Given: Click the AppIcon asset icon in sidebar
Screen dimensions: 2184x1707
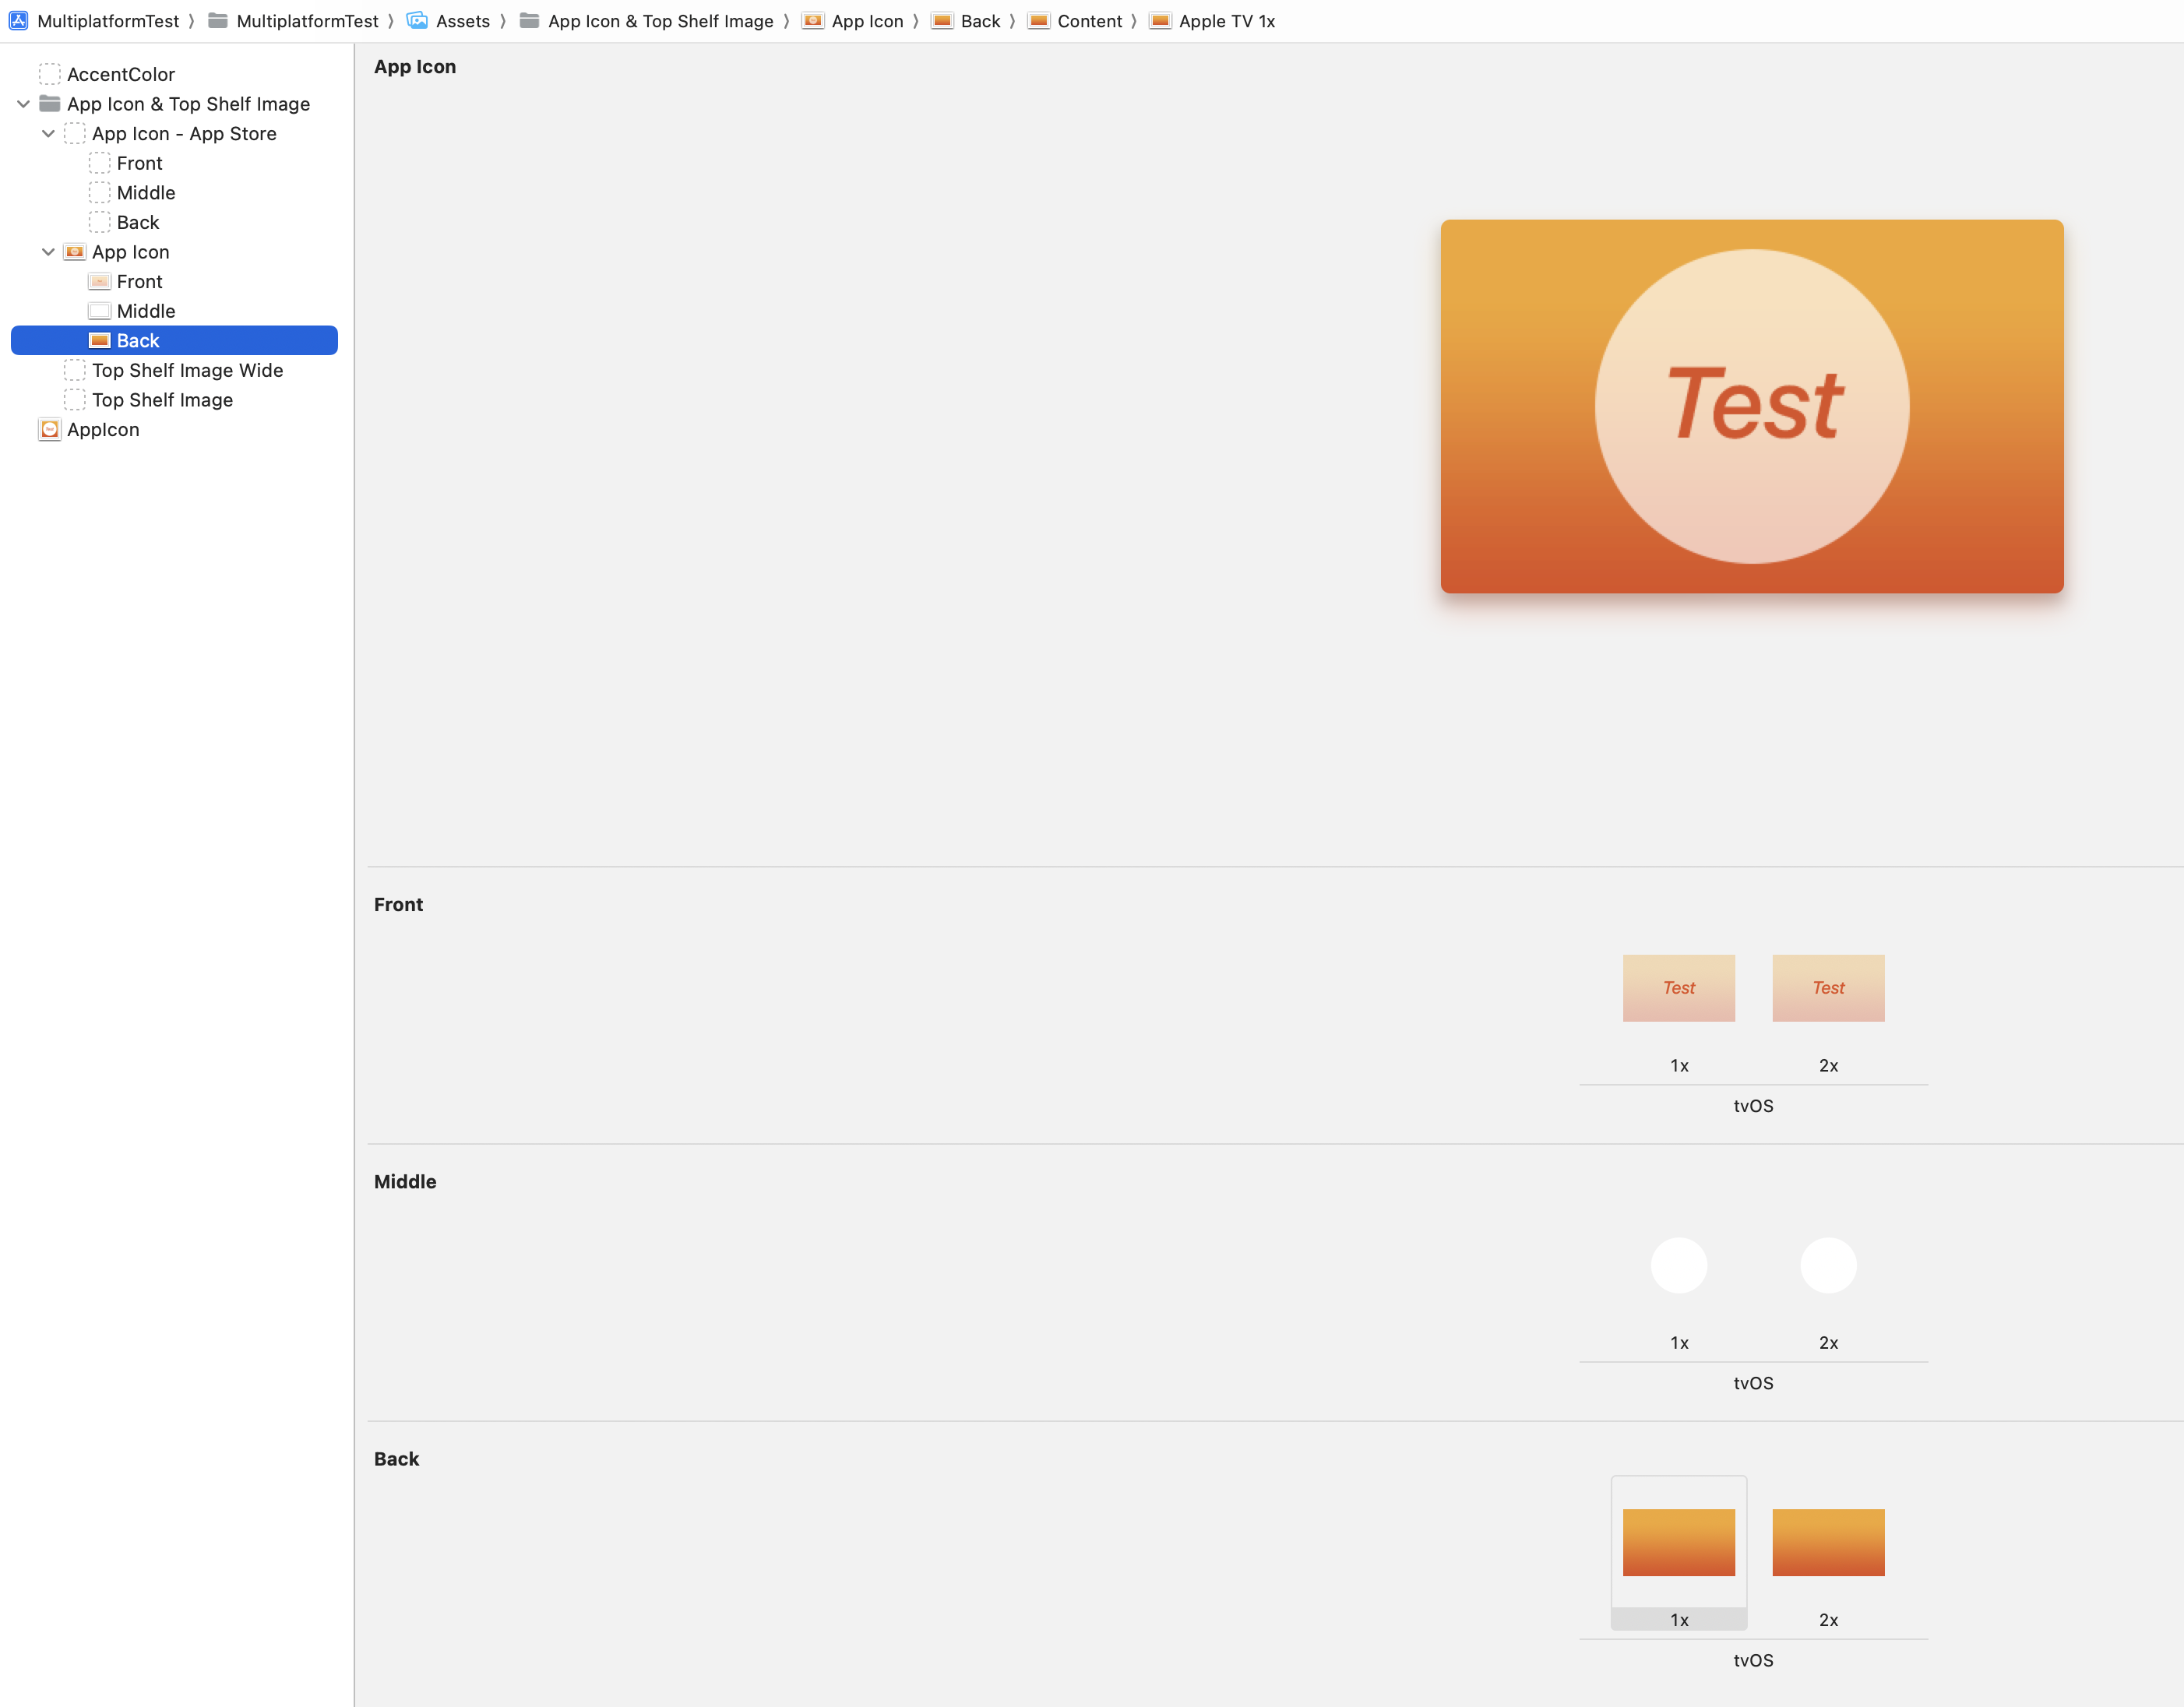Looking at the screenshot, I should pos(49,430).
